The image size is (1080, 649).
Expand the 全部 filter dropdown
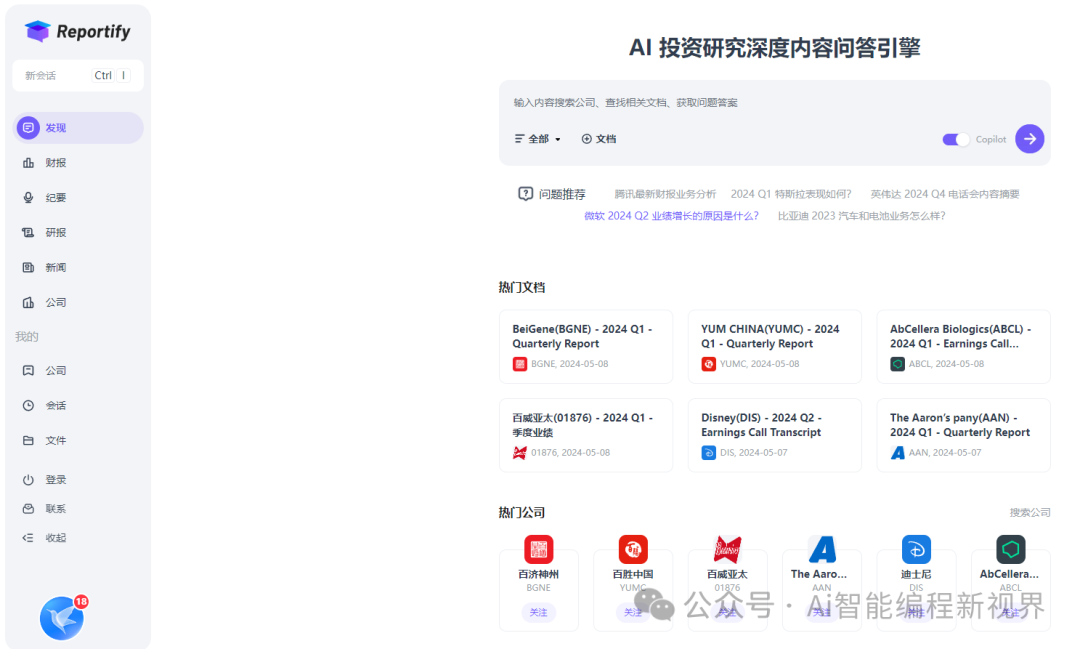click(x=537, y=139)
